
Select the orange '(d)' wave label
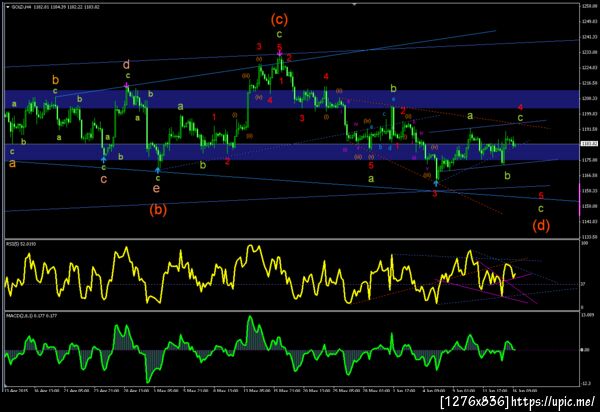point(541,226)
